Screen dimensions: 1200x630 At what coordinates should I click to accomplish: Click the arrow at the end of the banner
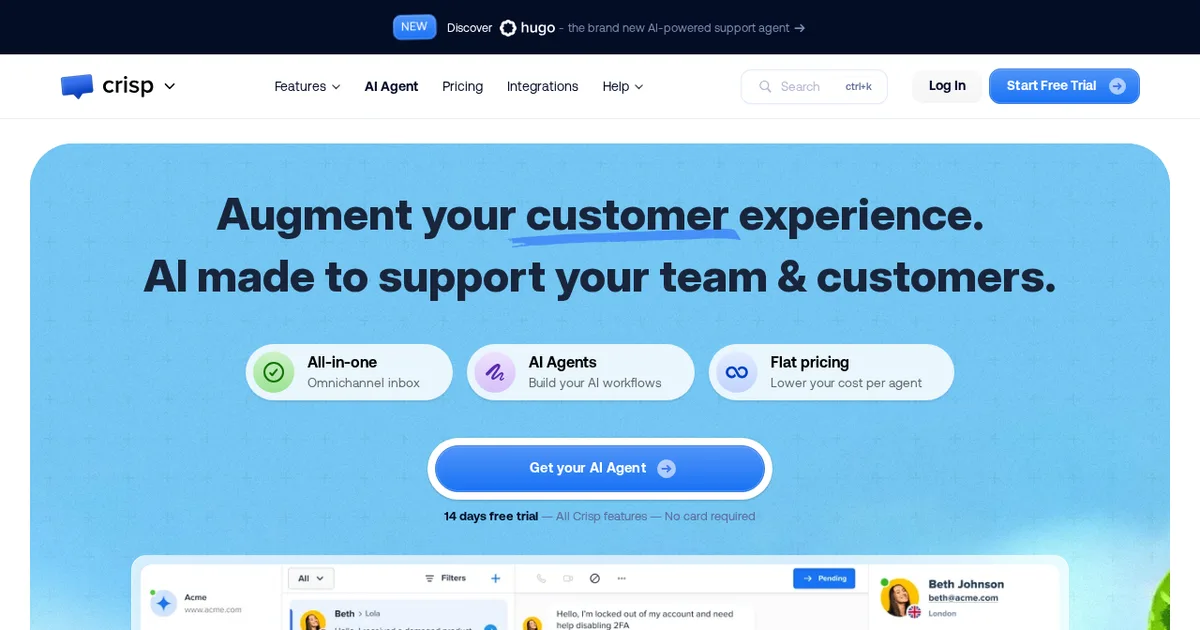click(799, 28)
